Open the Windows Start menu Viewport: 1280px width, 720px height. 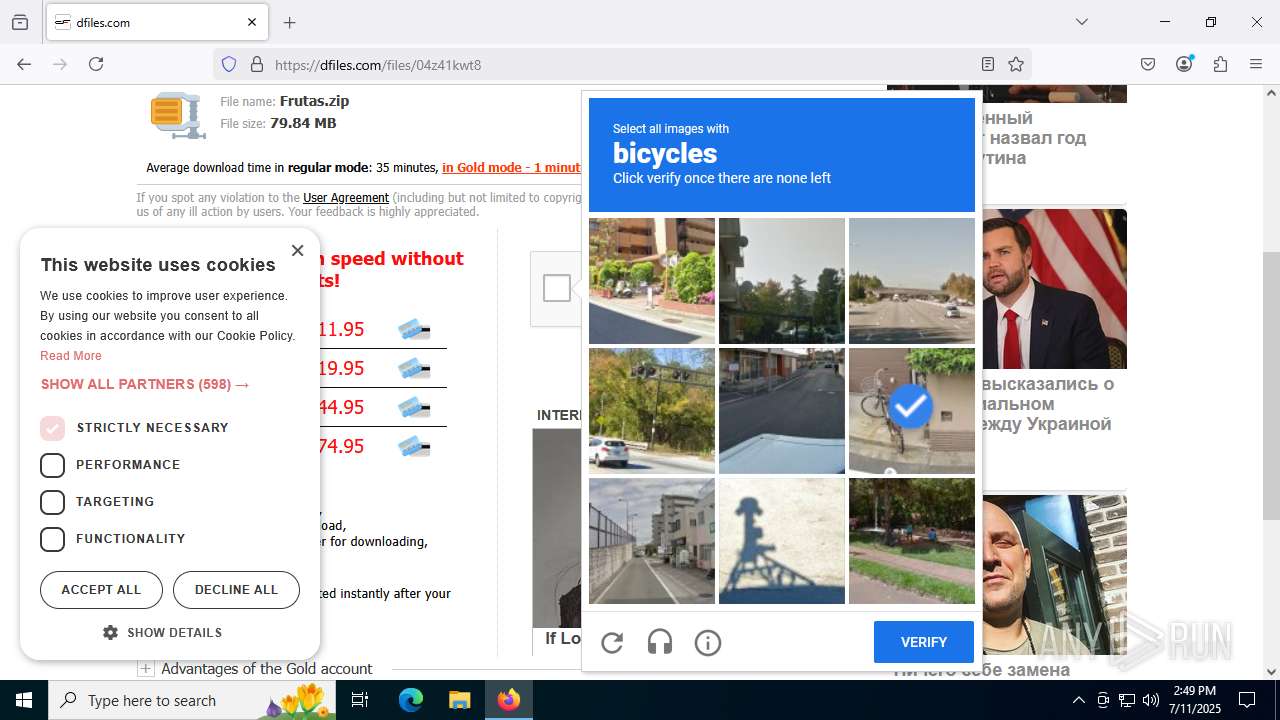click(24, 700)
